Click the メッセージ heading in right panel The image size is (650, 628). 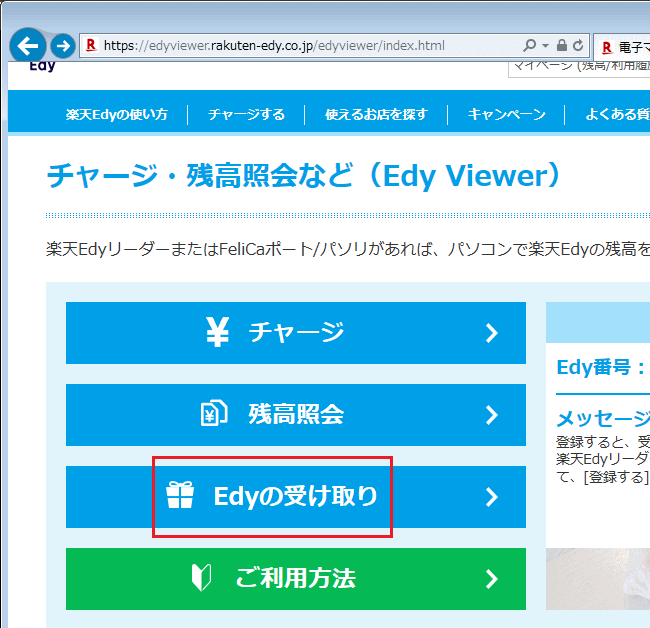coord(603,418)
